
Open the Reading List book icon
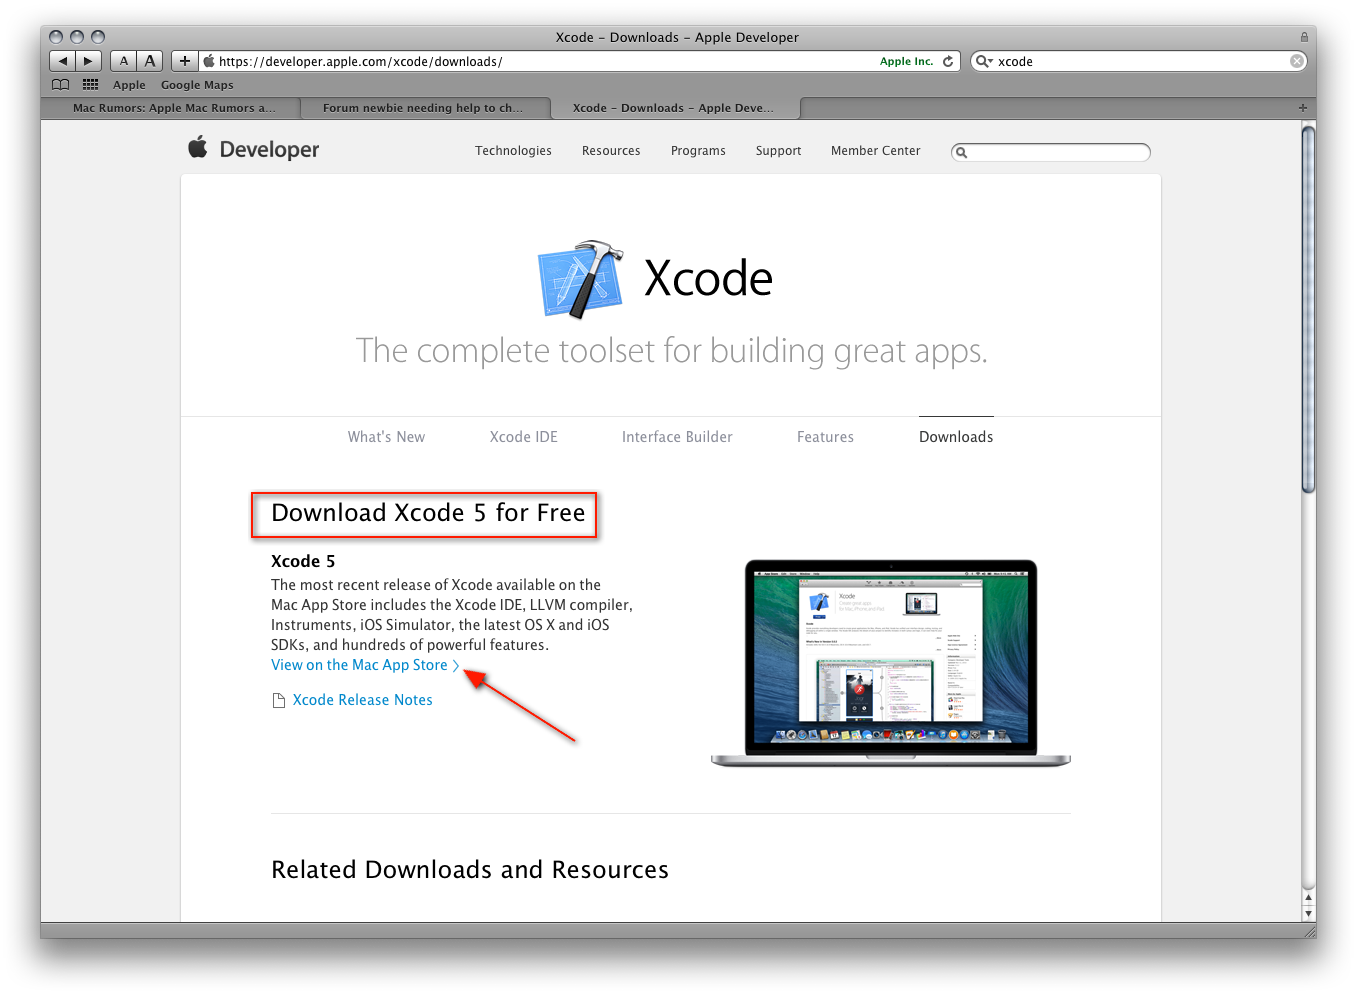(61, 85)
